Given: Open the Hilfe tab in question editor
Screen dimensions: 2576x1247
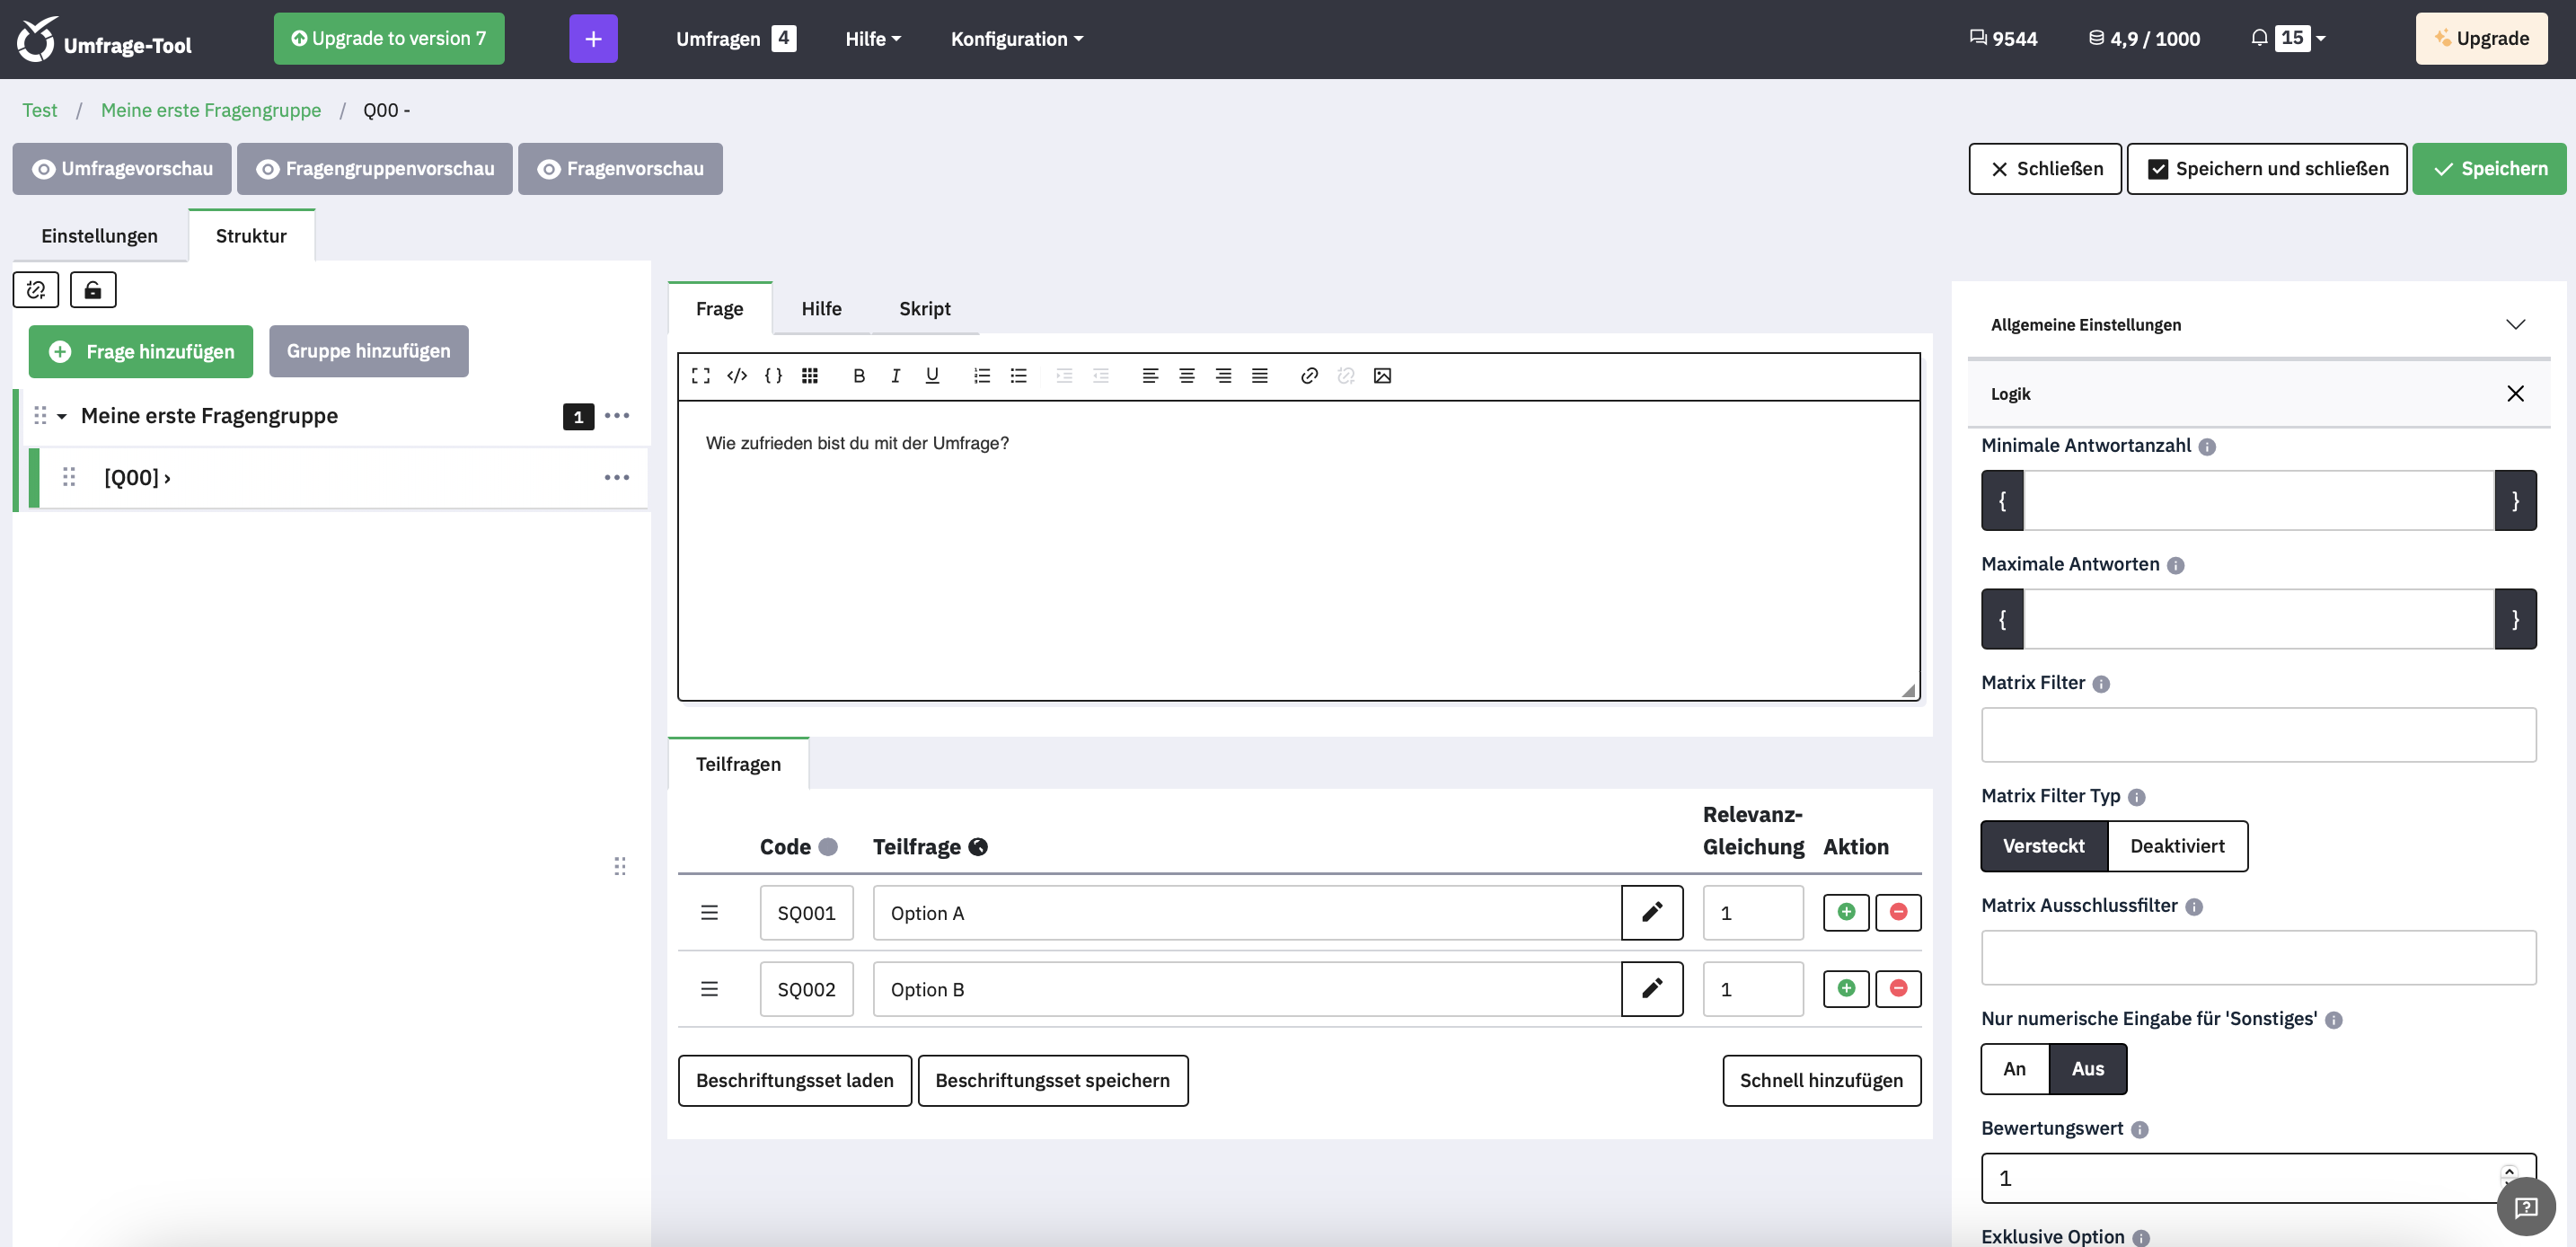Looking at the screenshot, I should click(821, 309).
